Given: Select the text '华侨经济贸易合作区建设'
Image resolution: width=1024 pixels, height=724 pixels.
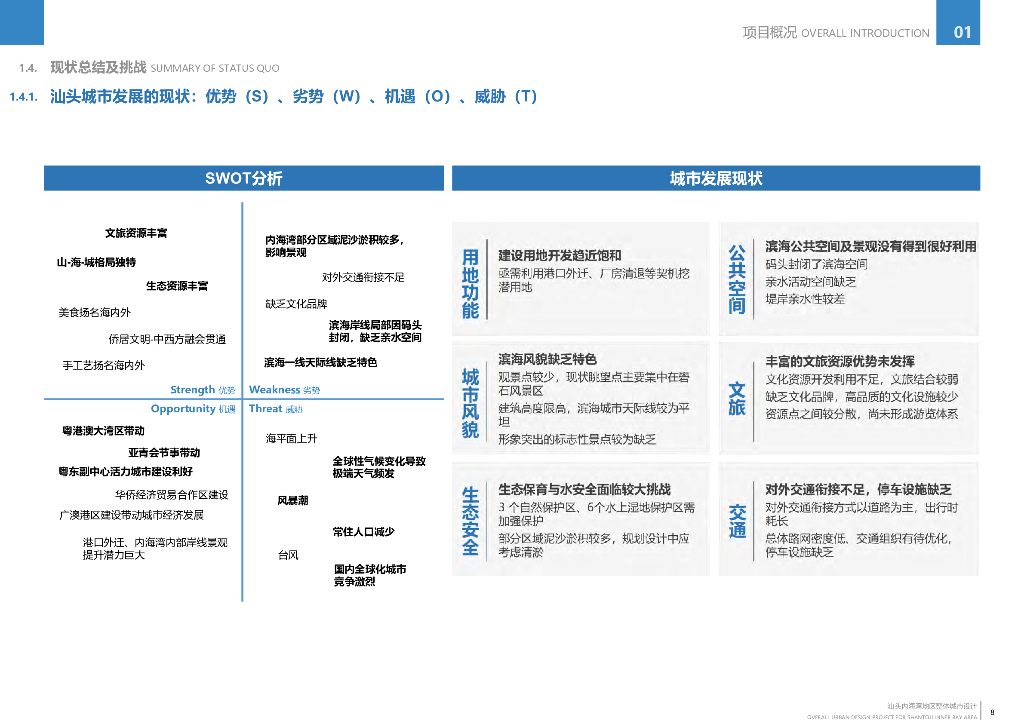Looking at the screenshot, I should pos(172,495).
